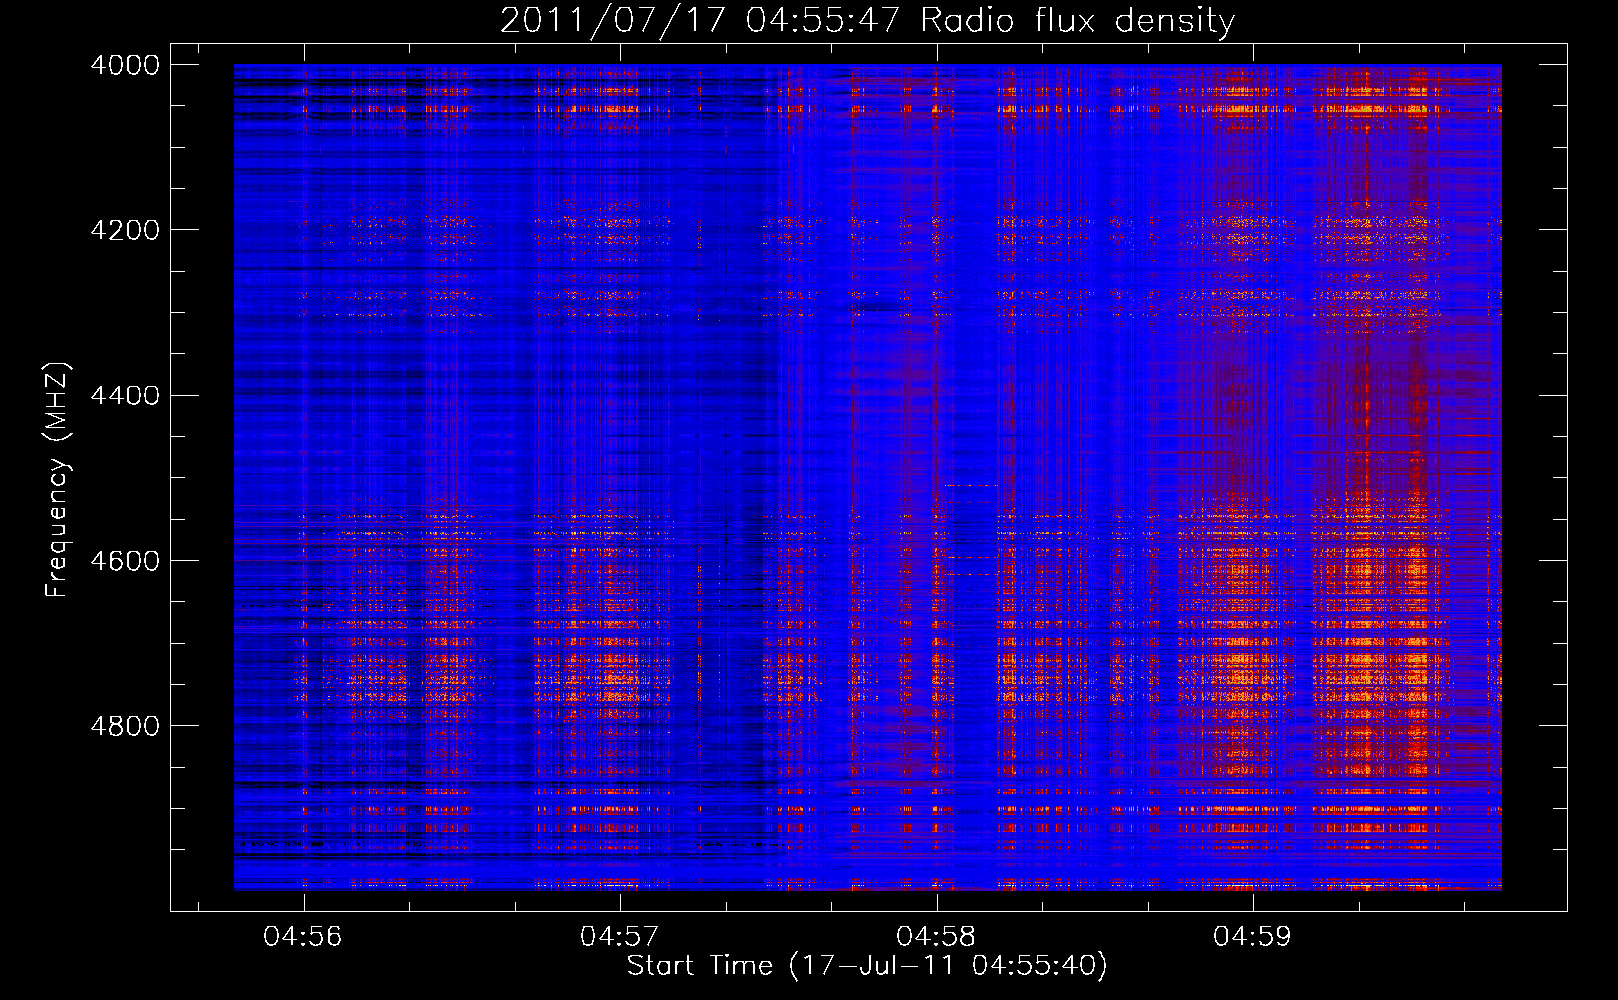Click the 4600 frequency tick label

pyautogui.click(x=125, y=561)
